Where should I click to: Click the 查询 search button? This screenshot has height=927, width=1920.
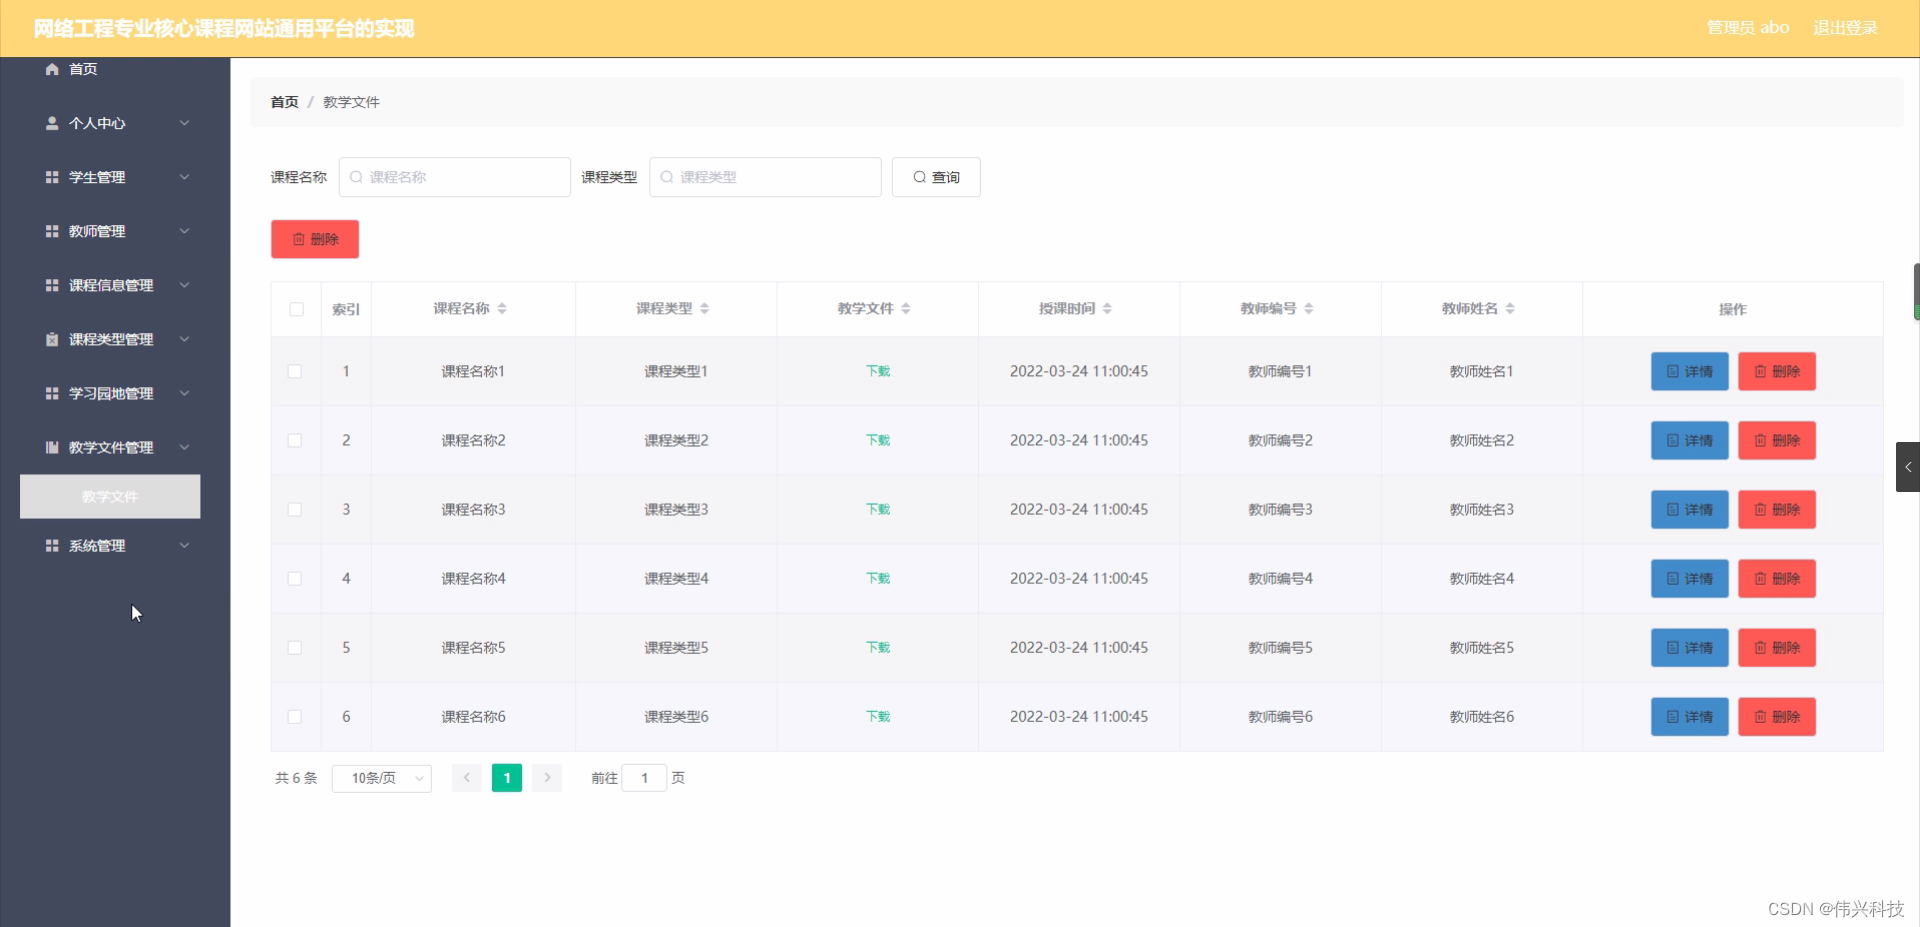tap(934, 176)
